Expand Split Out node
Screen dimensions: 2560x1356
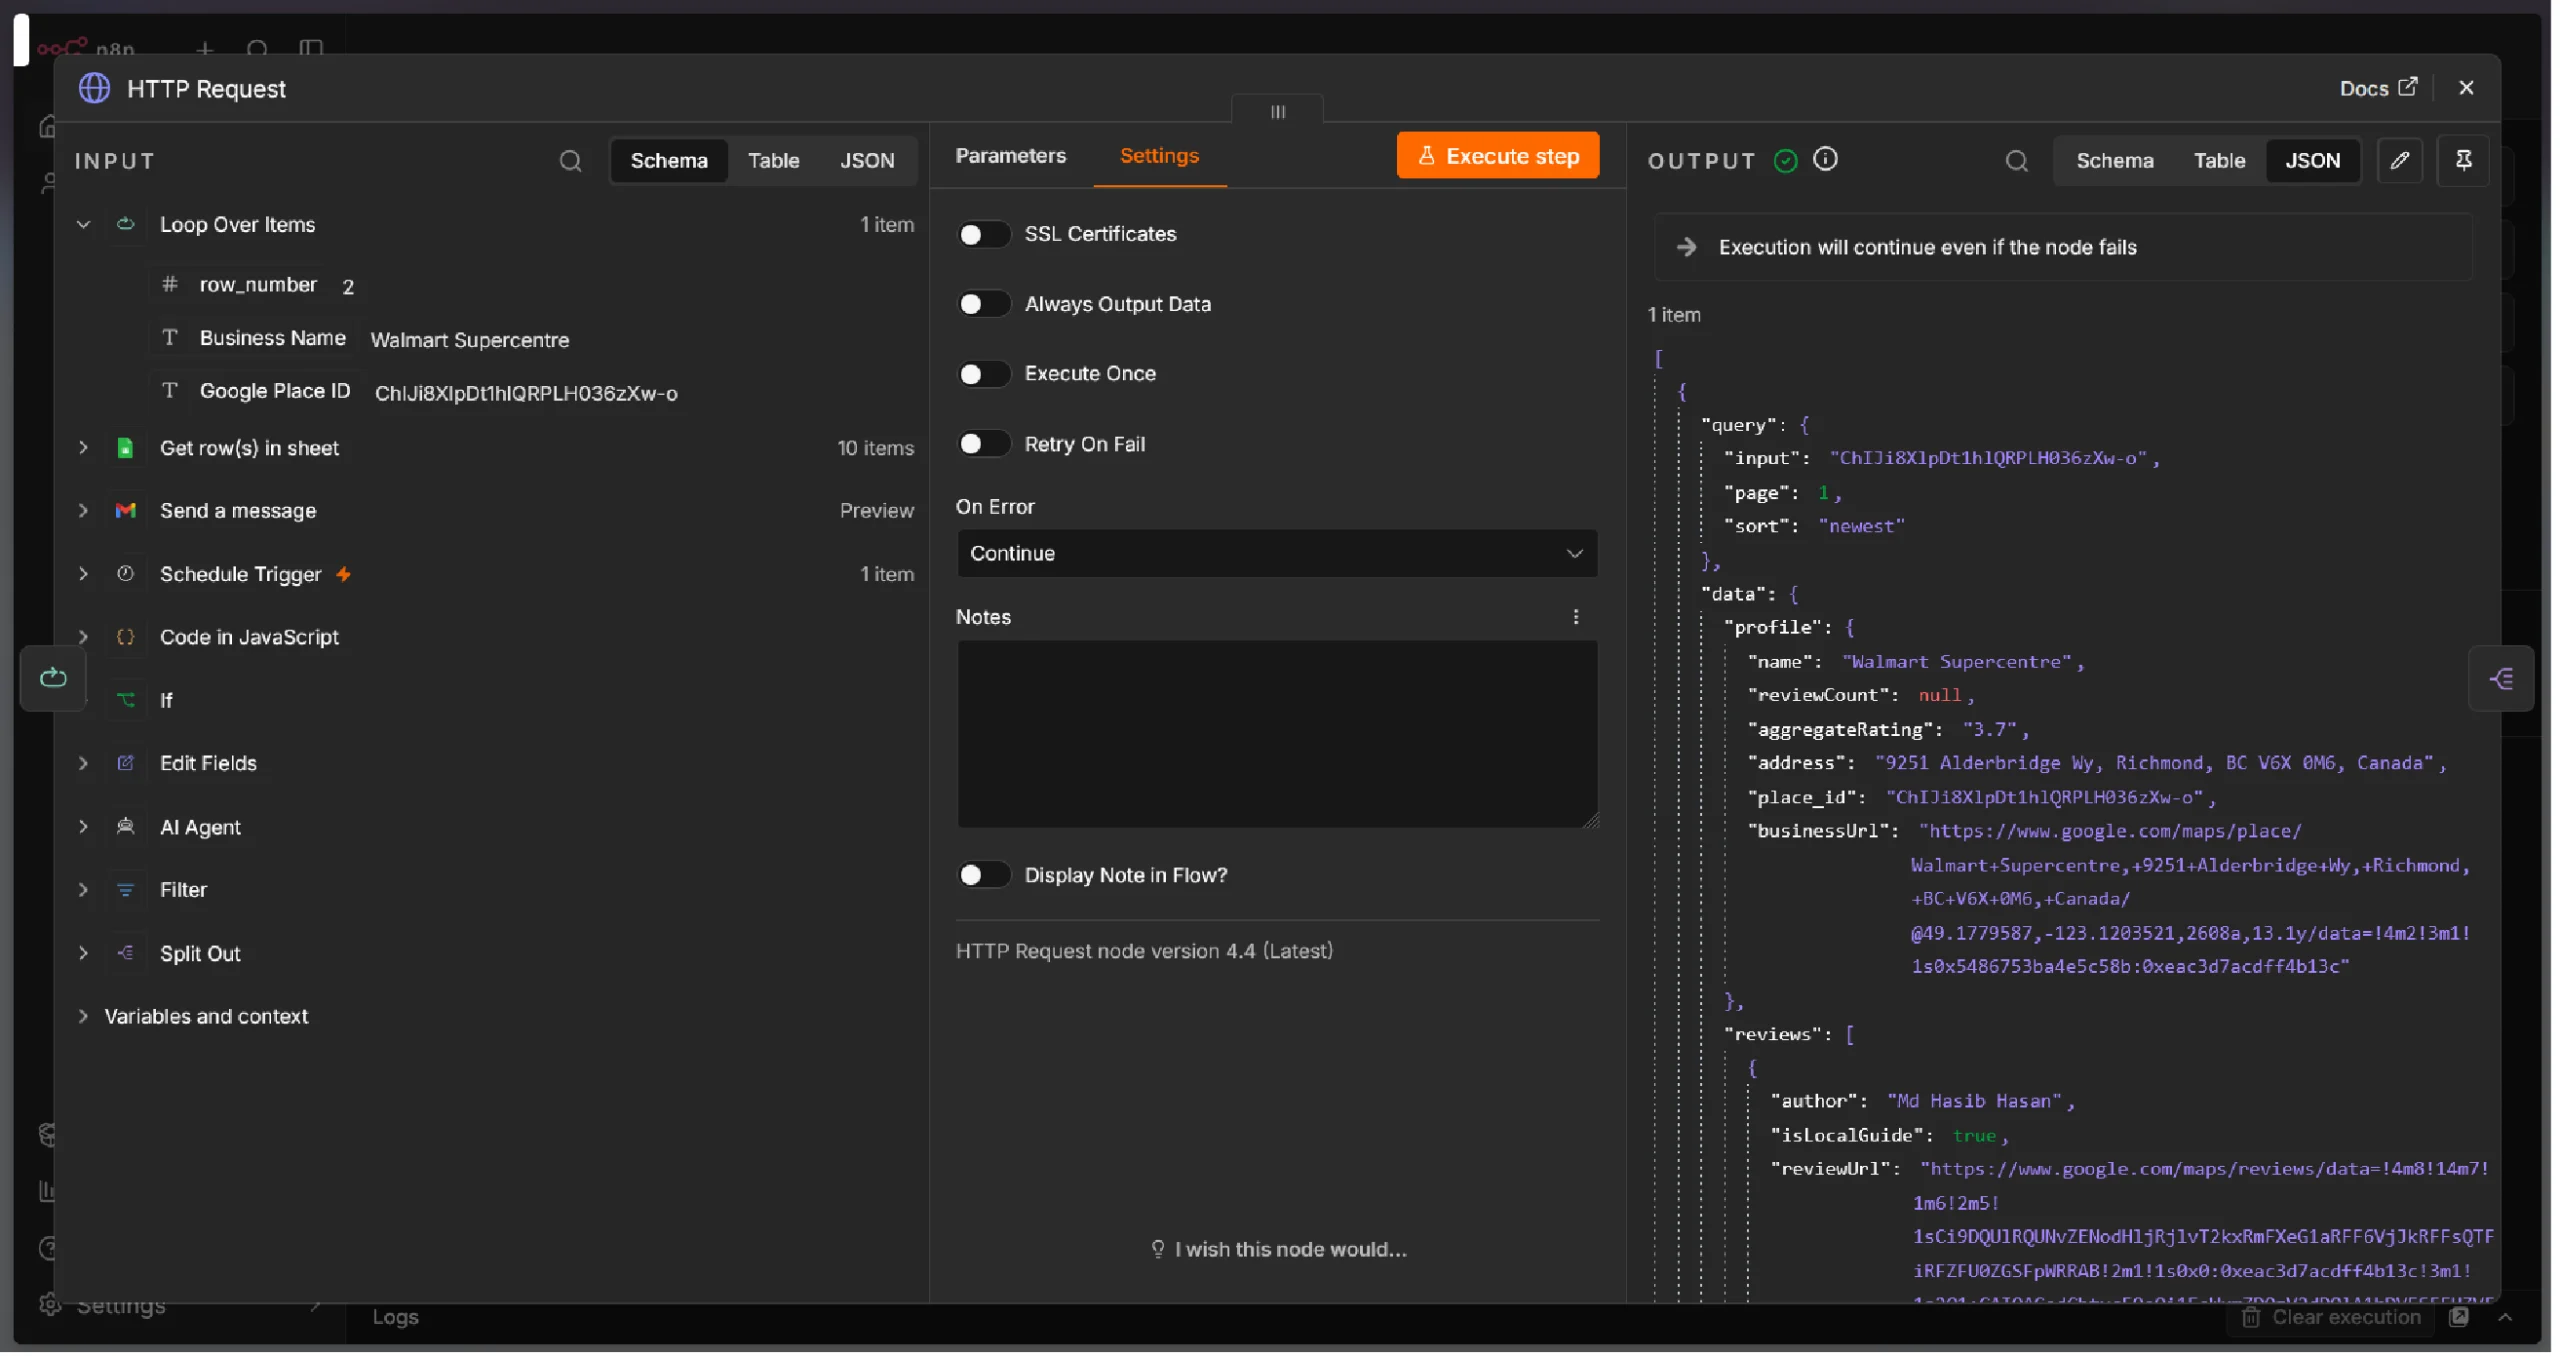83,953
